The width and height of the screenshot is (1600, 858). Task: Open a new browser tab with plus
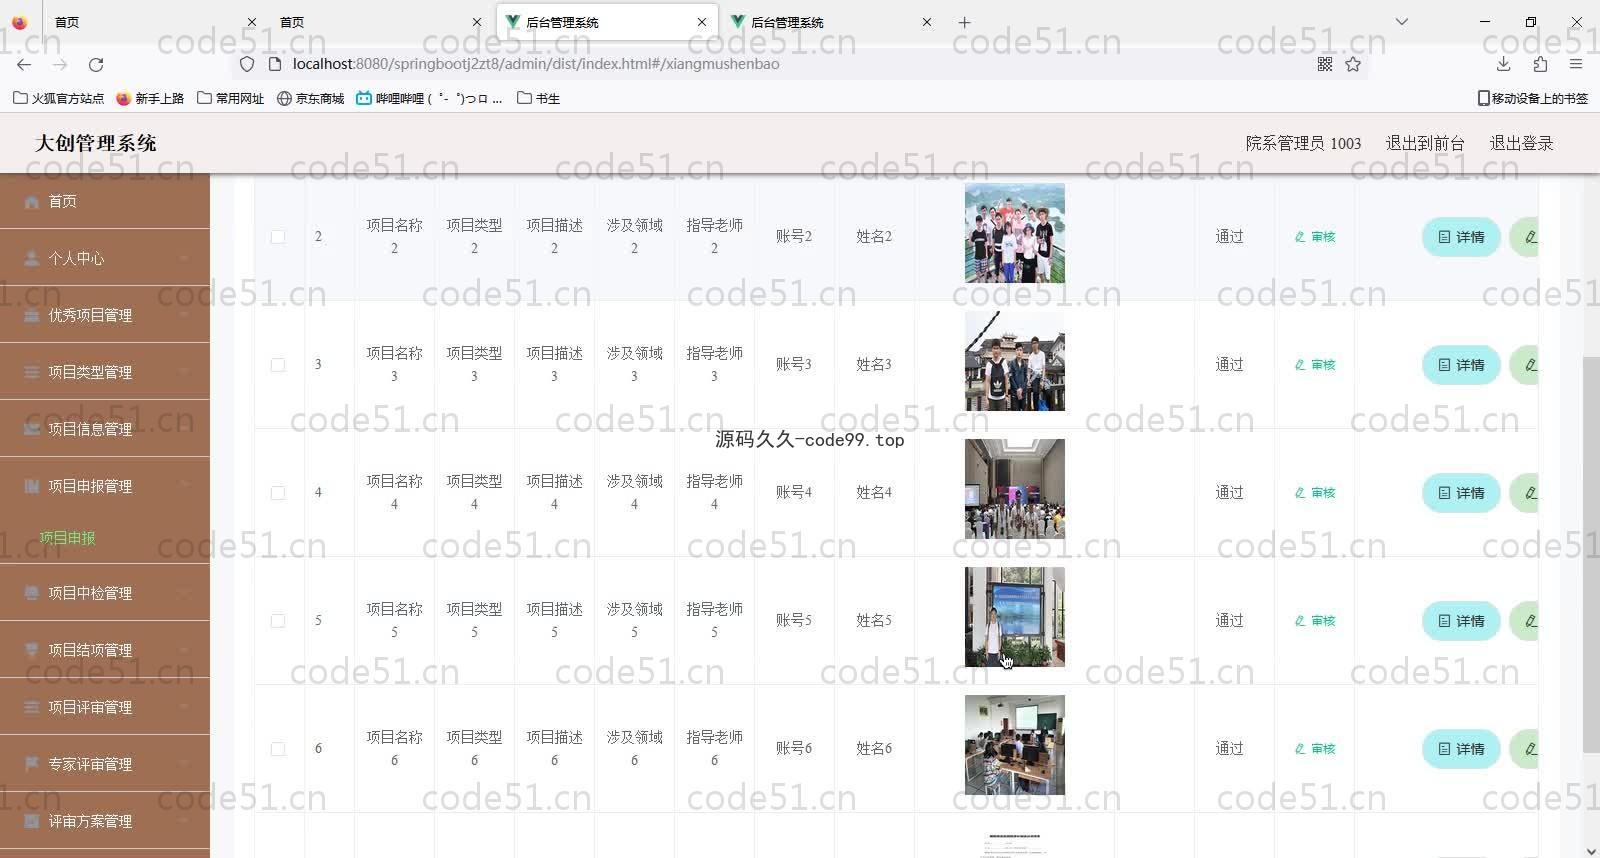(964, 22)
